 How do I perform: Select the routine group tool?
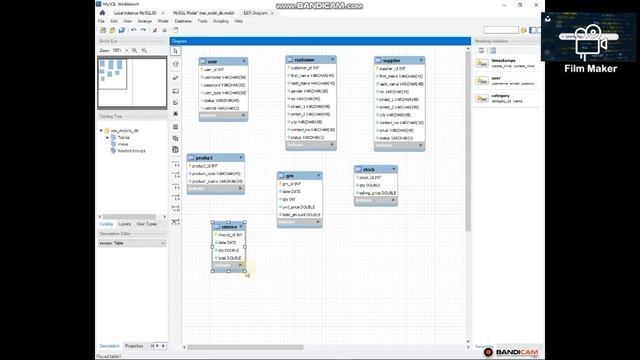[x=176, y=150]
